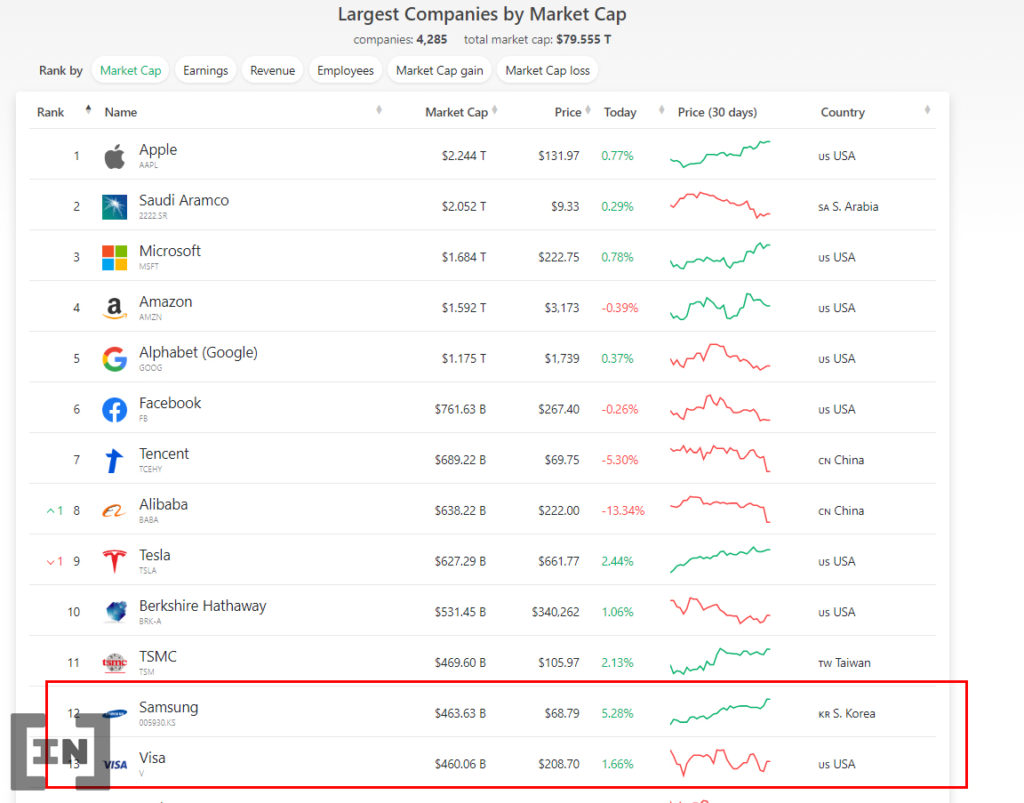
Task: Sort by Price column header arrow
Action: [588, 110]
